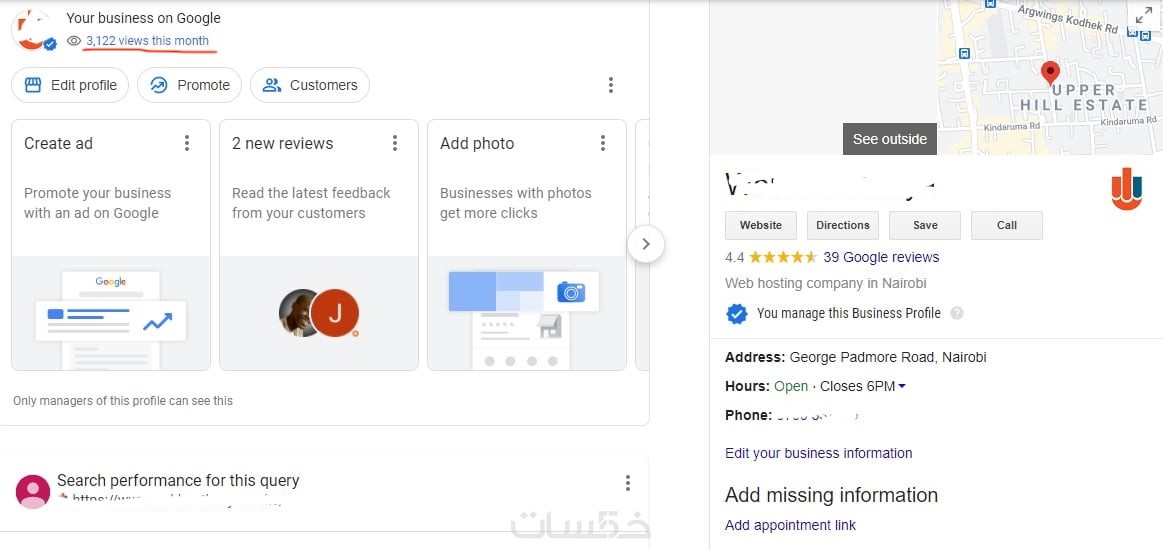Image resolution: width=1163 pixels, height=550 pixels.
Task: Click the Edit profile chip
Action: 70,85
